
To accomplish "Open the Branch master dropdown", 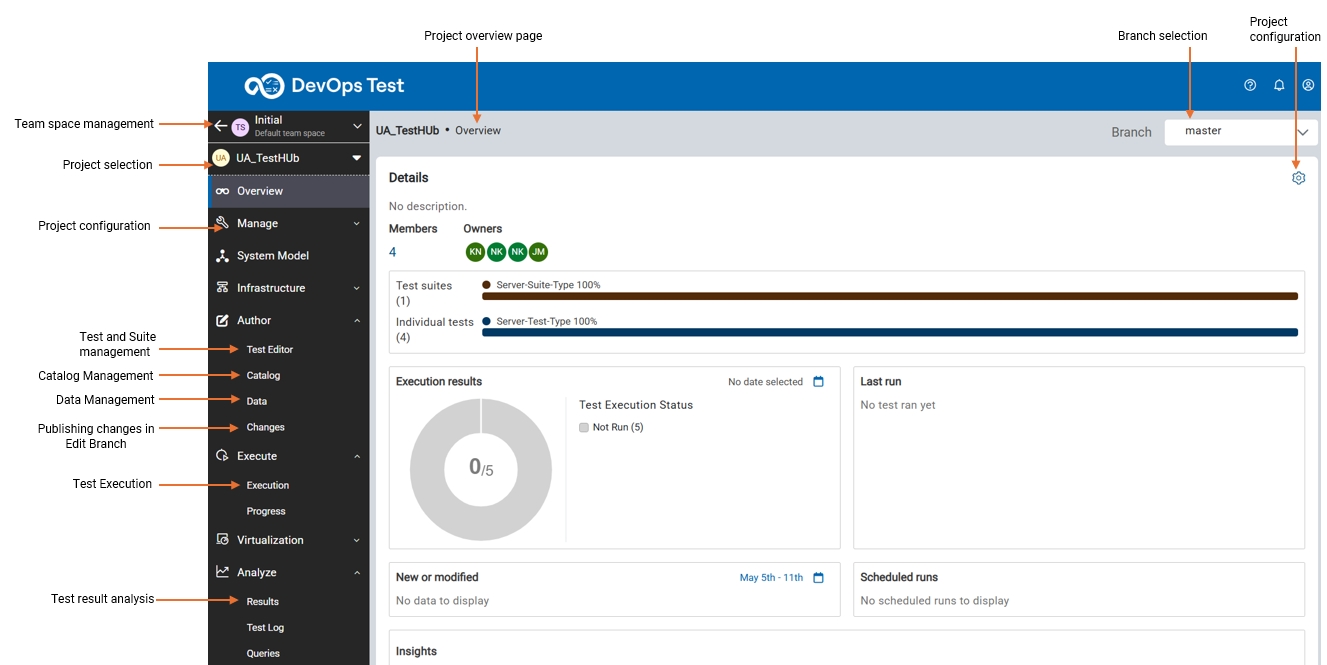I will tap(1240, 131).
